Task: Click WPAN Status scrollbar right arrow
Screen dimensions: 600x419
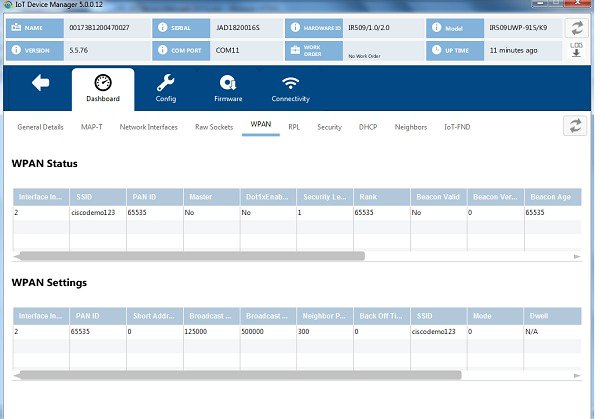Action: (x=577, y=256)
